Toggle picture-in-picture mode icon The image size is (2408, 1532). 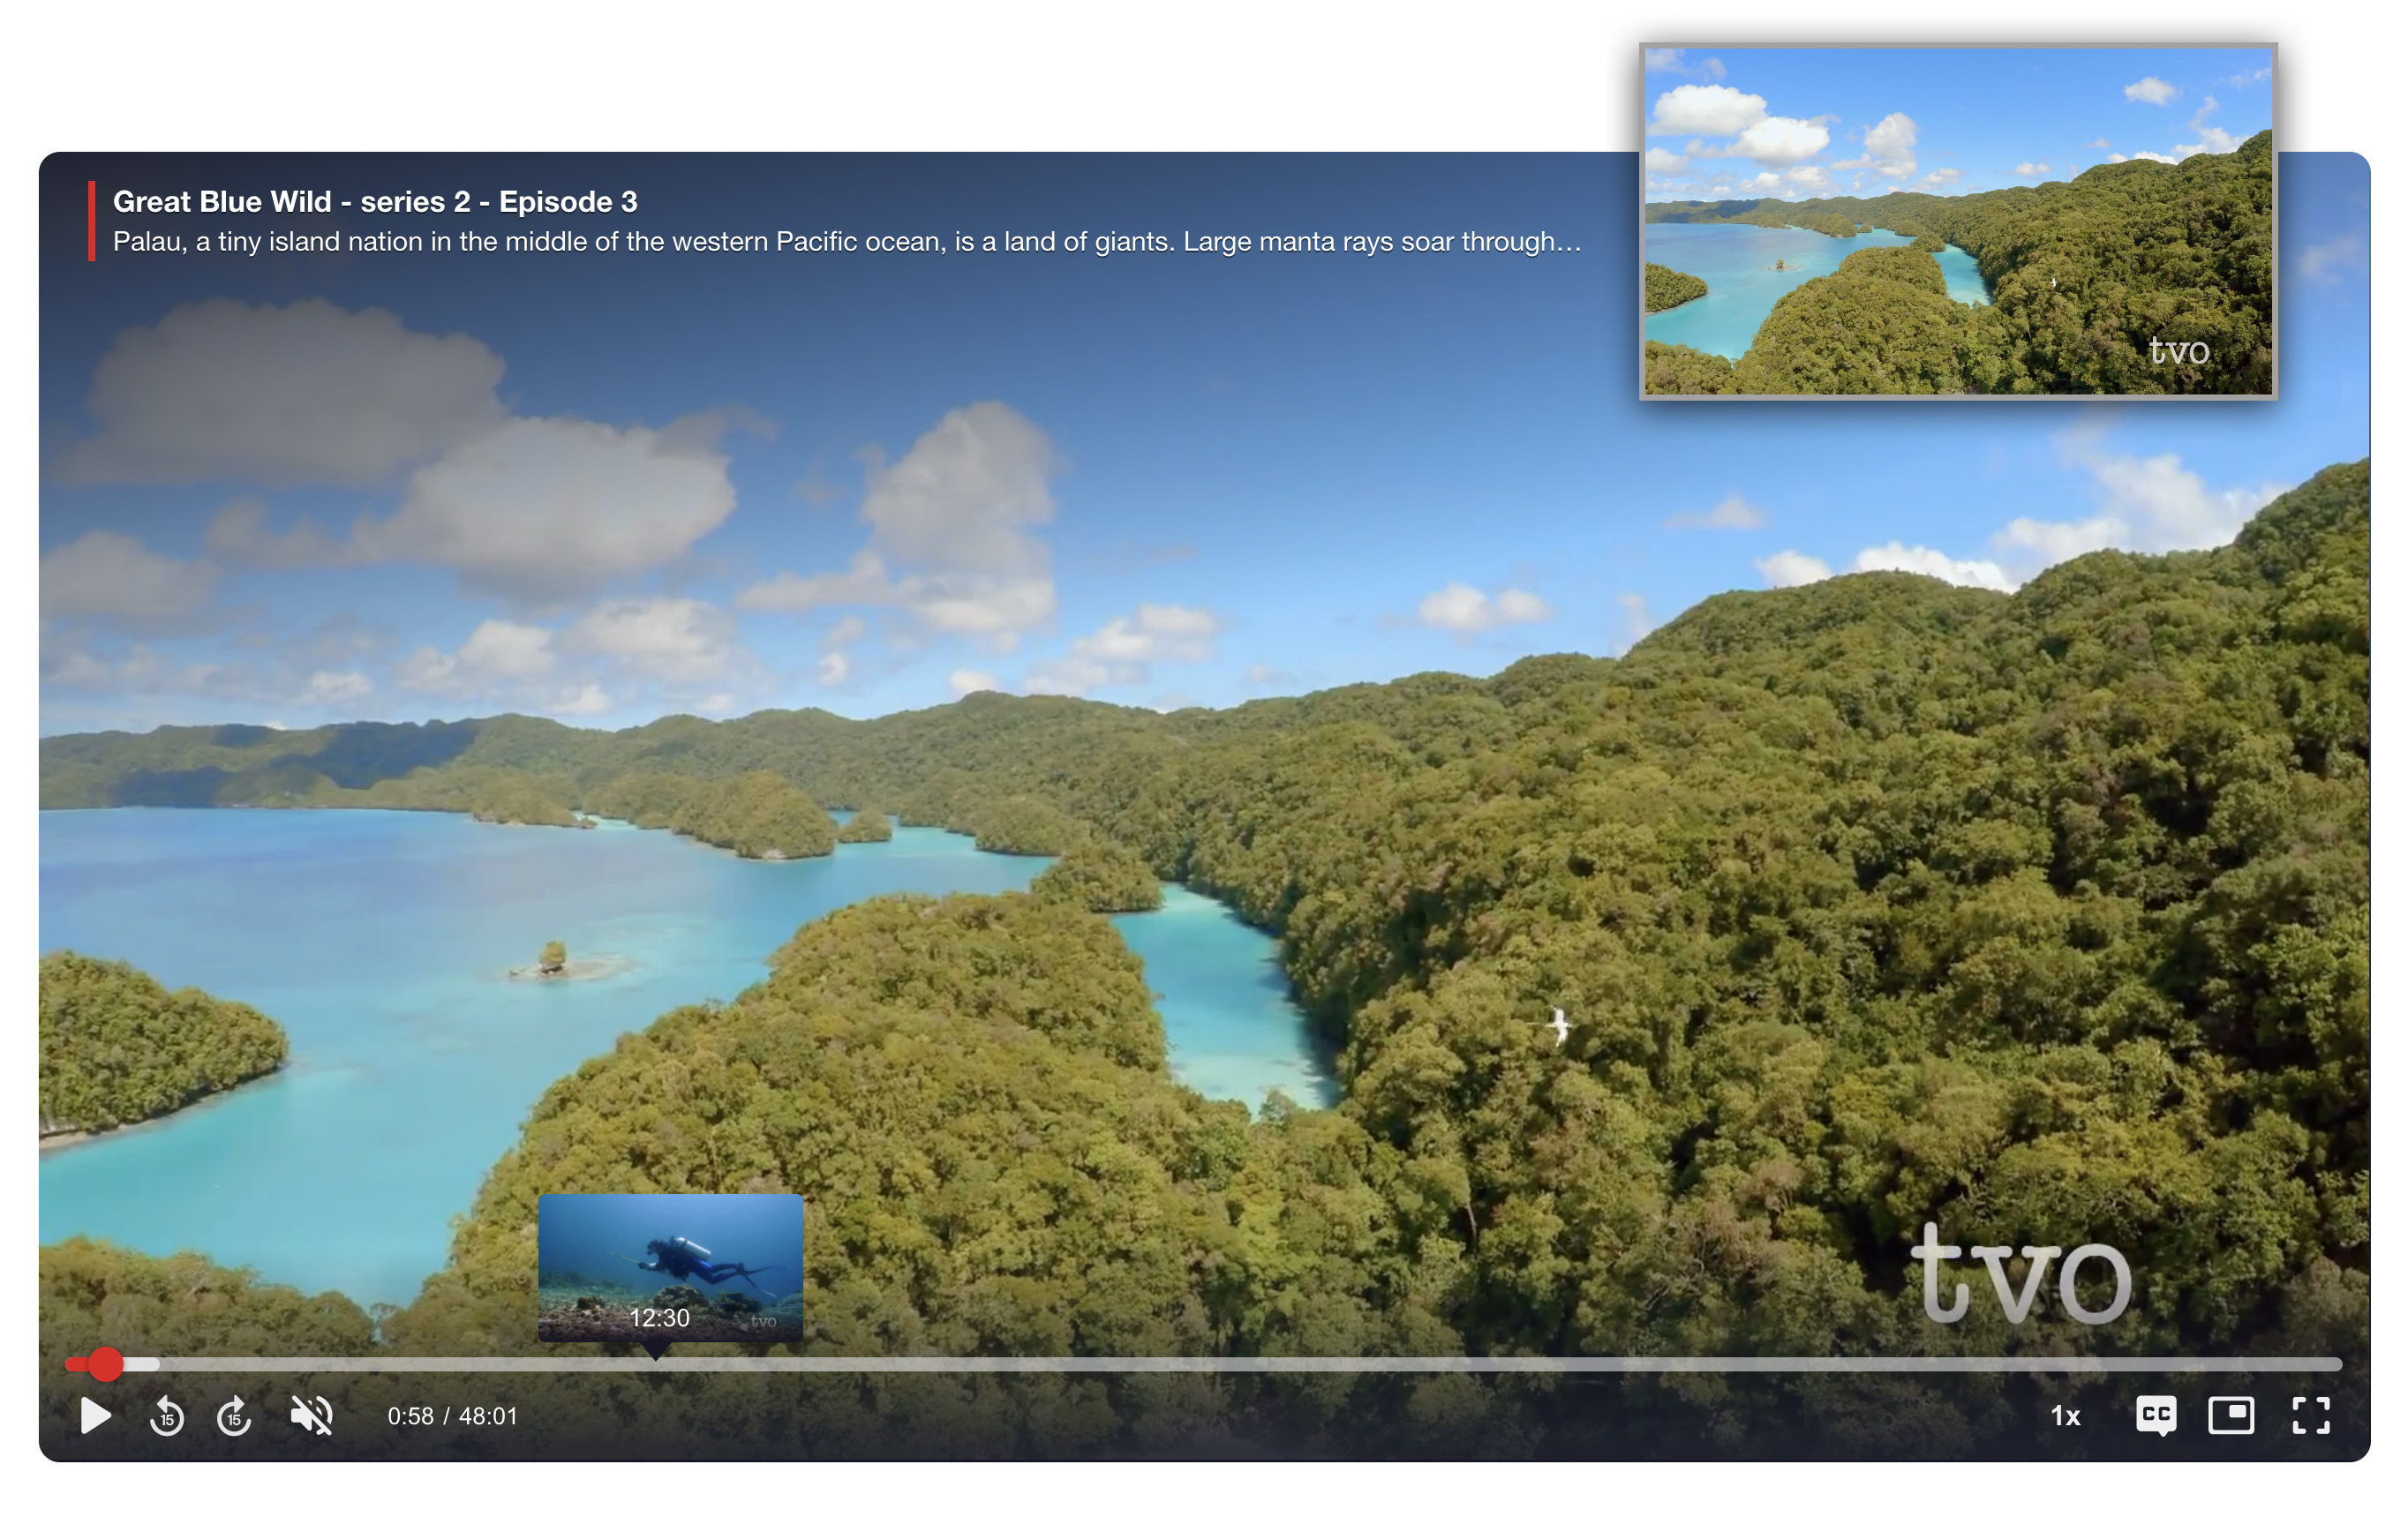click(2231, 1416)
